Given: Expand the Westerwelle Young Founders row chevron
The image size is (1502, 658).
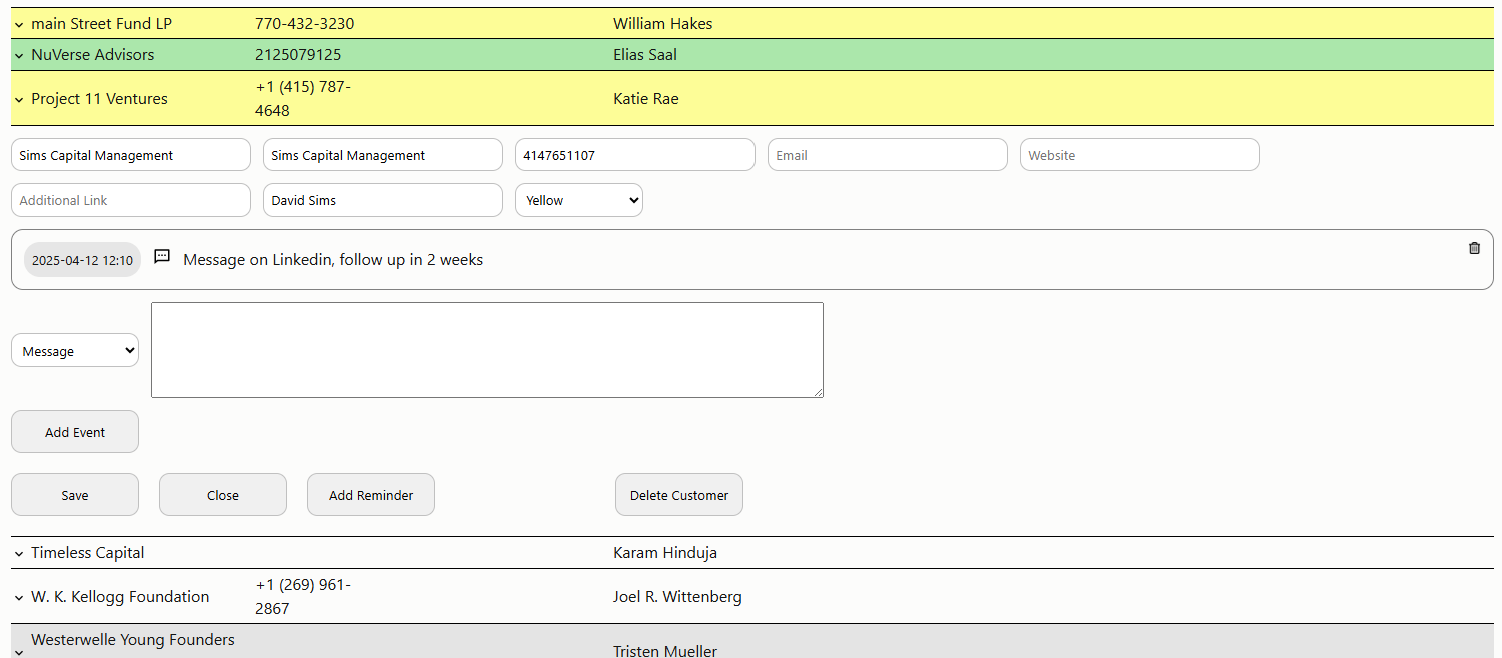Looking at the screenshot, I should pos(19,651).
